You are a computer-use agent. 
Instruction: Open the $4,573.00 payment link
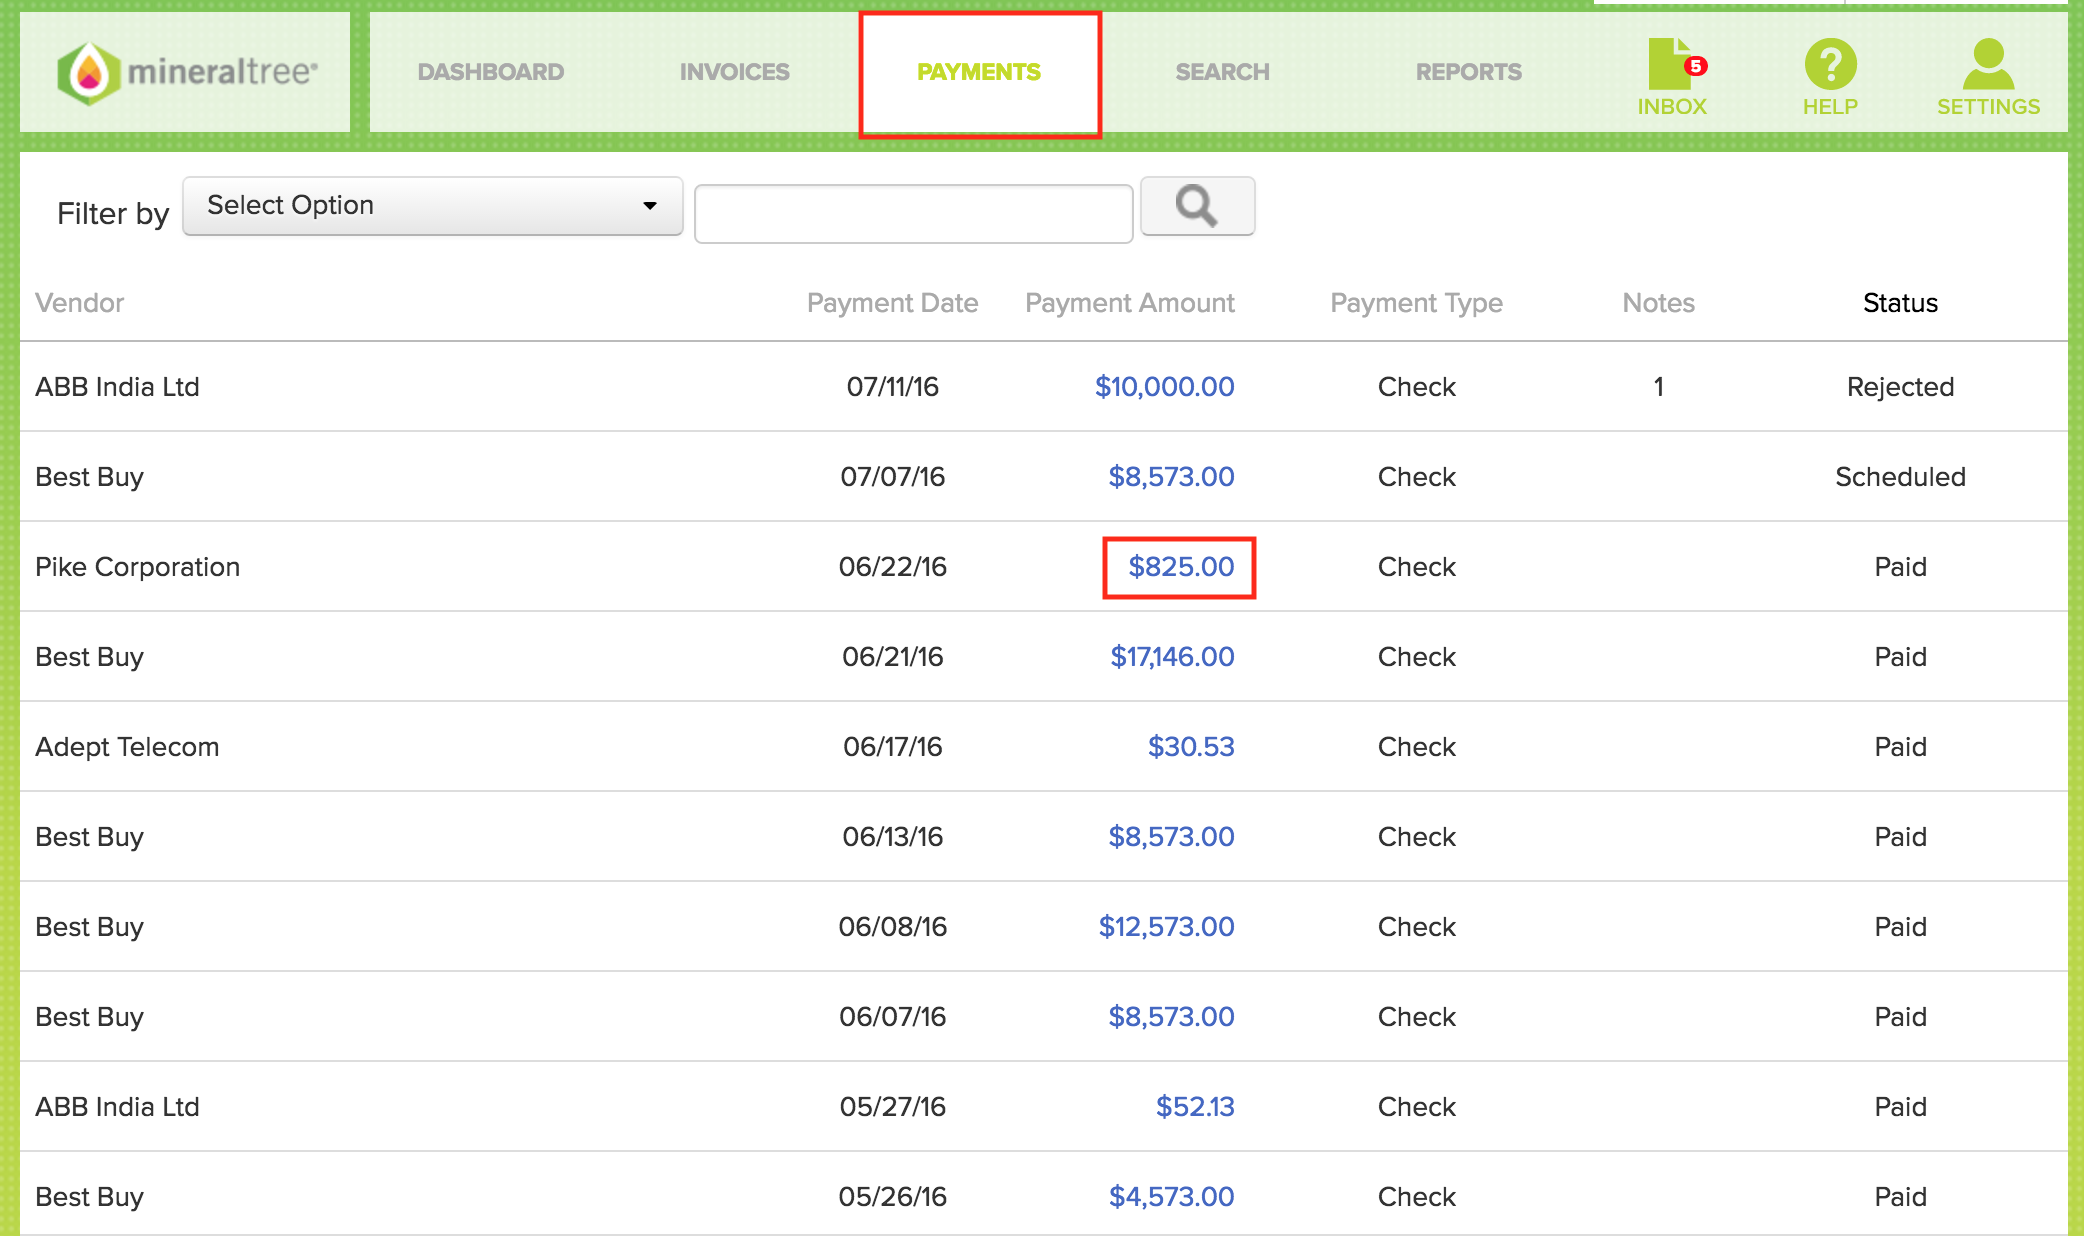[x=1172, y=1197]
